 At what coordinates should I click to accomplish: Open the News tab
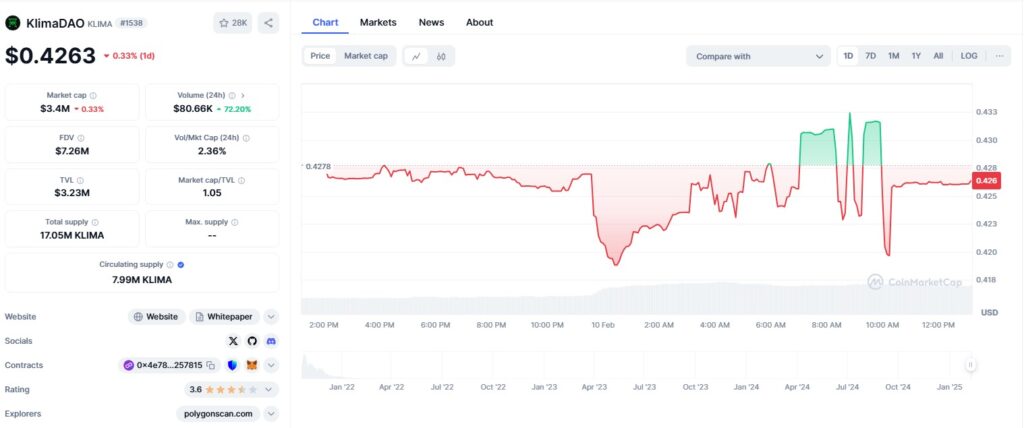(x=431, y=22)
